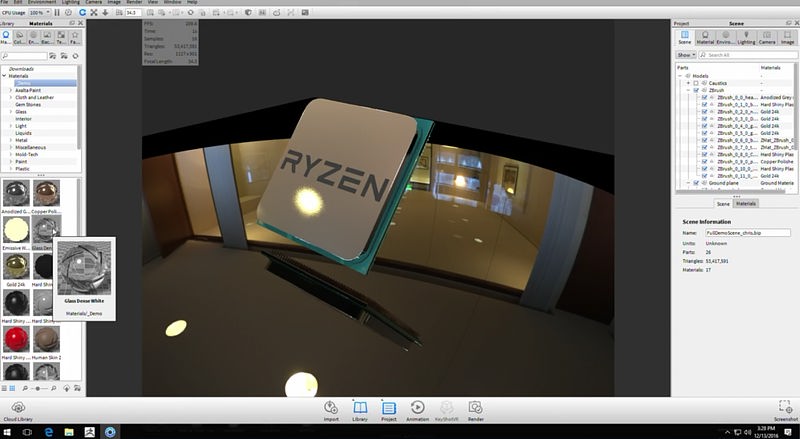This screenshot has width=800, height=439.
Task: Select the red Hard Shiny material thumbnail
Action: (x=16, y=338)
